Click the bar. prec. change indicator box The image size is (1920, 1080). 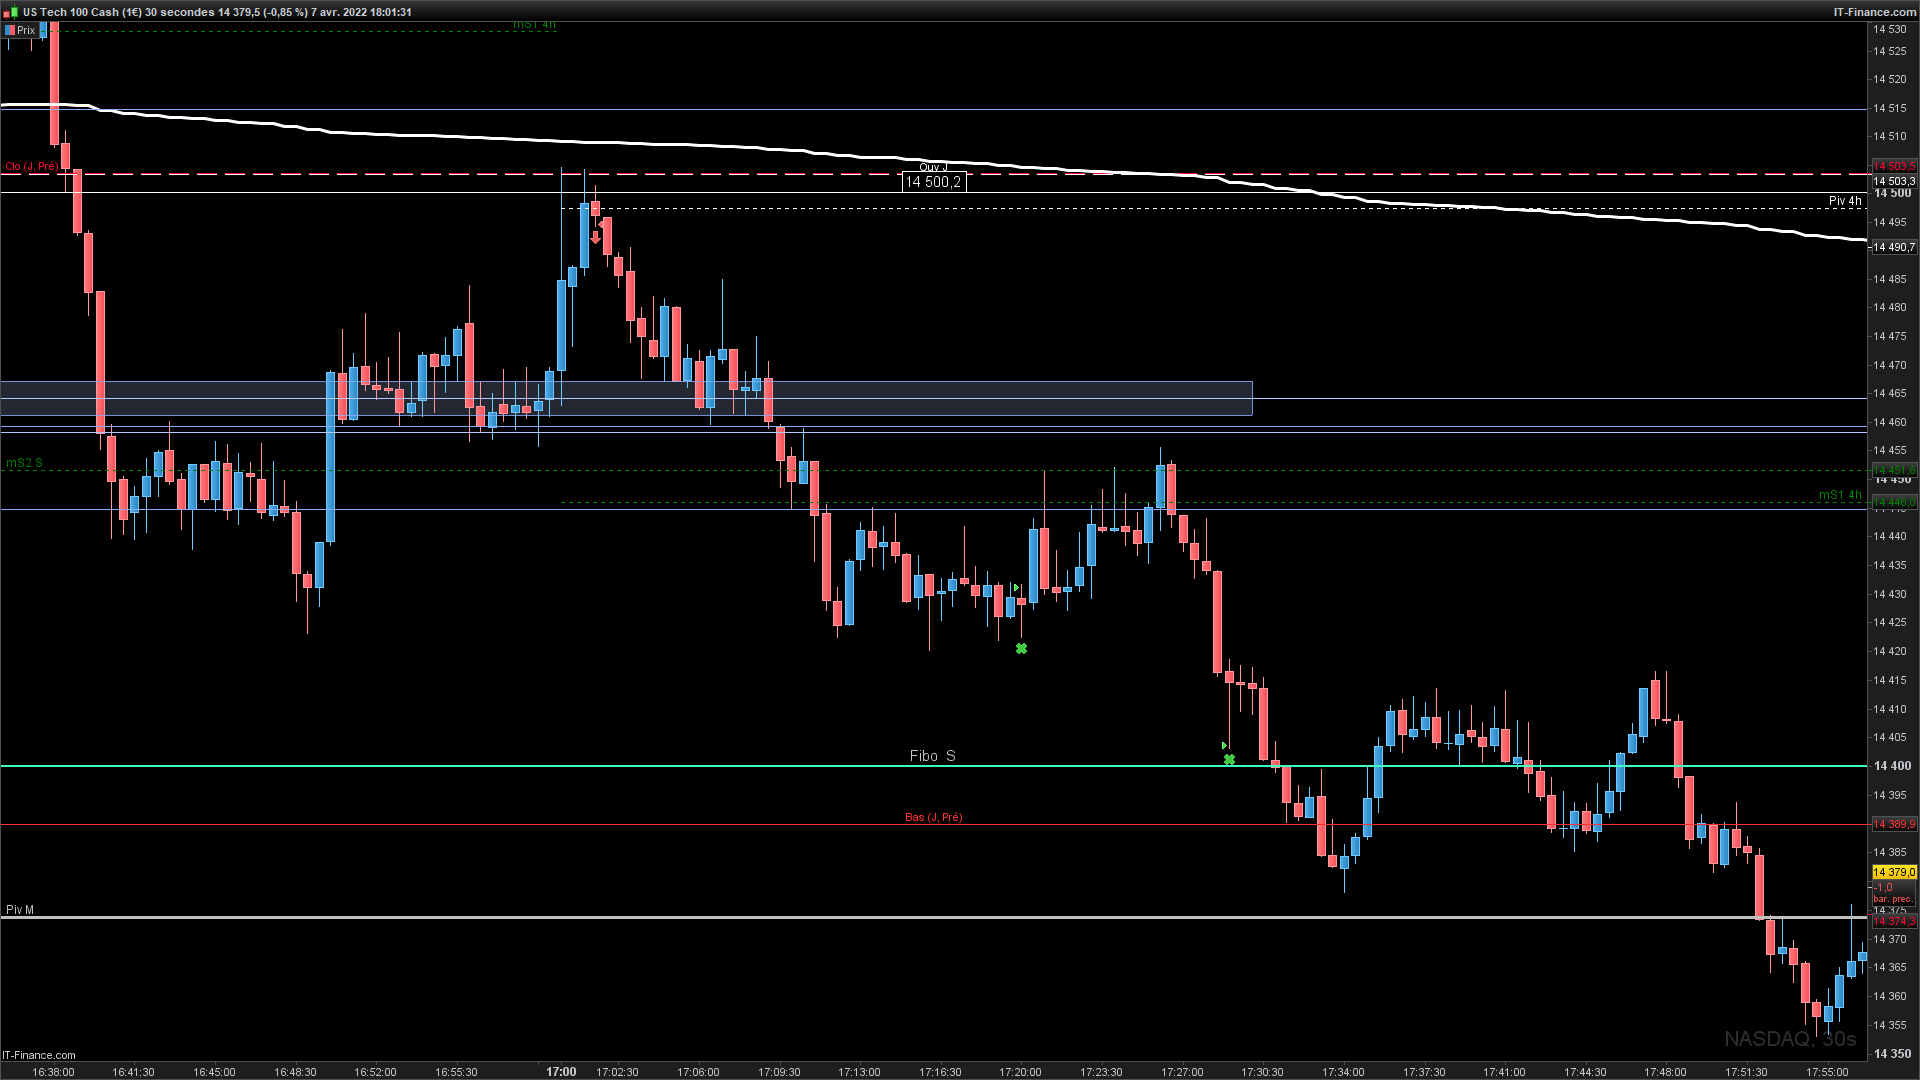1892,893
